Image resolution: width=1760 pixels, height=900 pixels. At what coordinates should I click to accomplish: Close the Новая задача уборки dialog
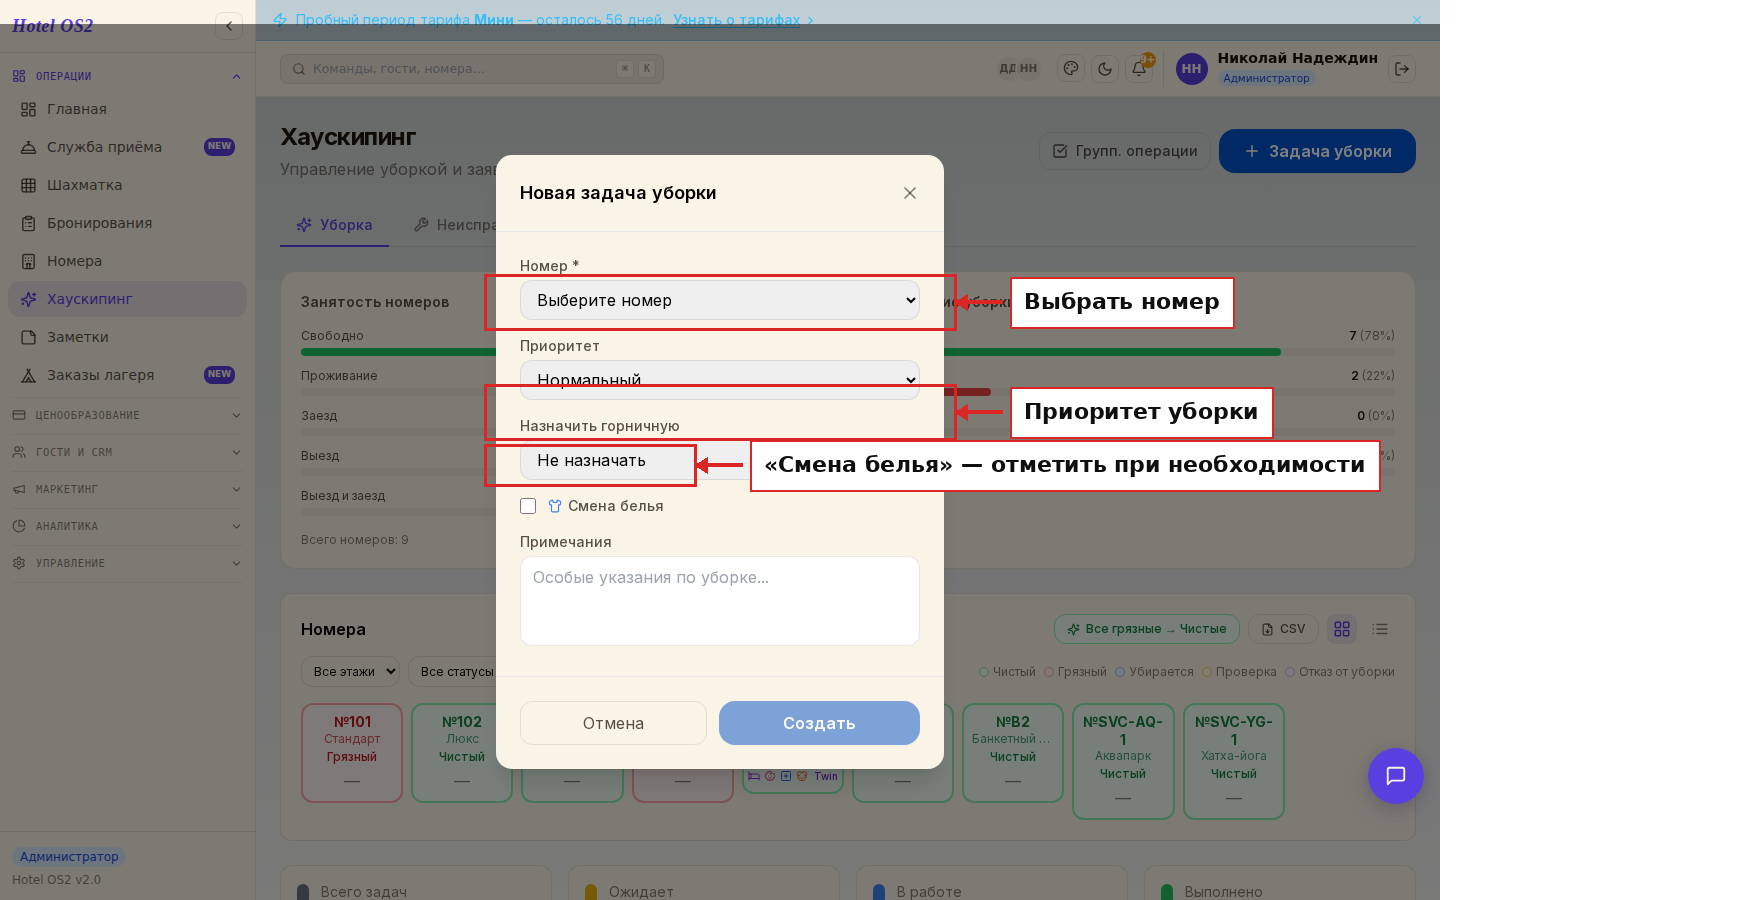coord(910,193)
